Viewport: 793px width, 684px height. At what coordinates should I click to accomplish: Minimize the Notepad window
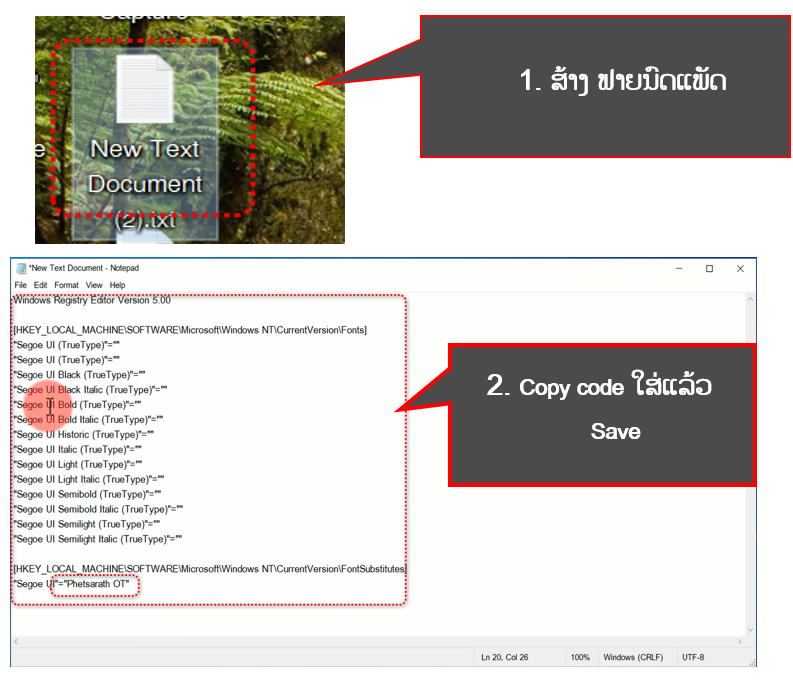(x=677, y=268)
